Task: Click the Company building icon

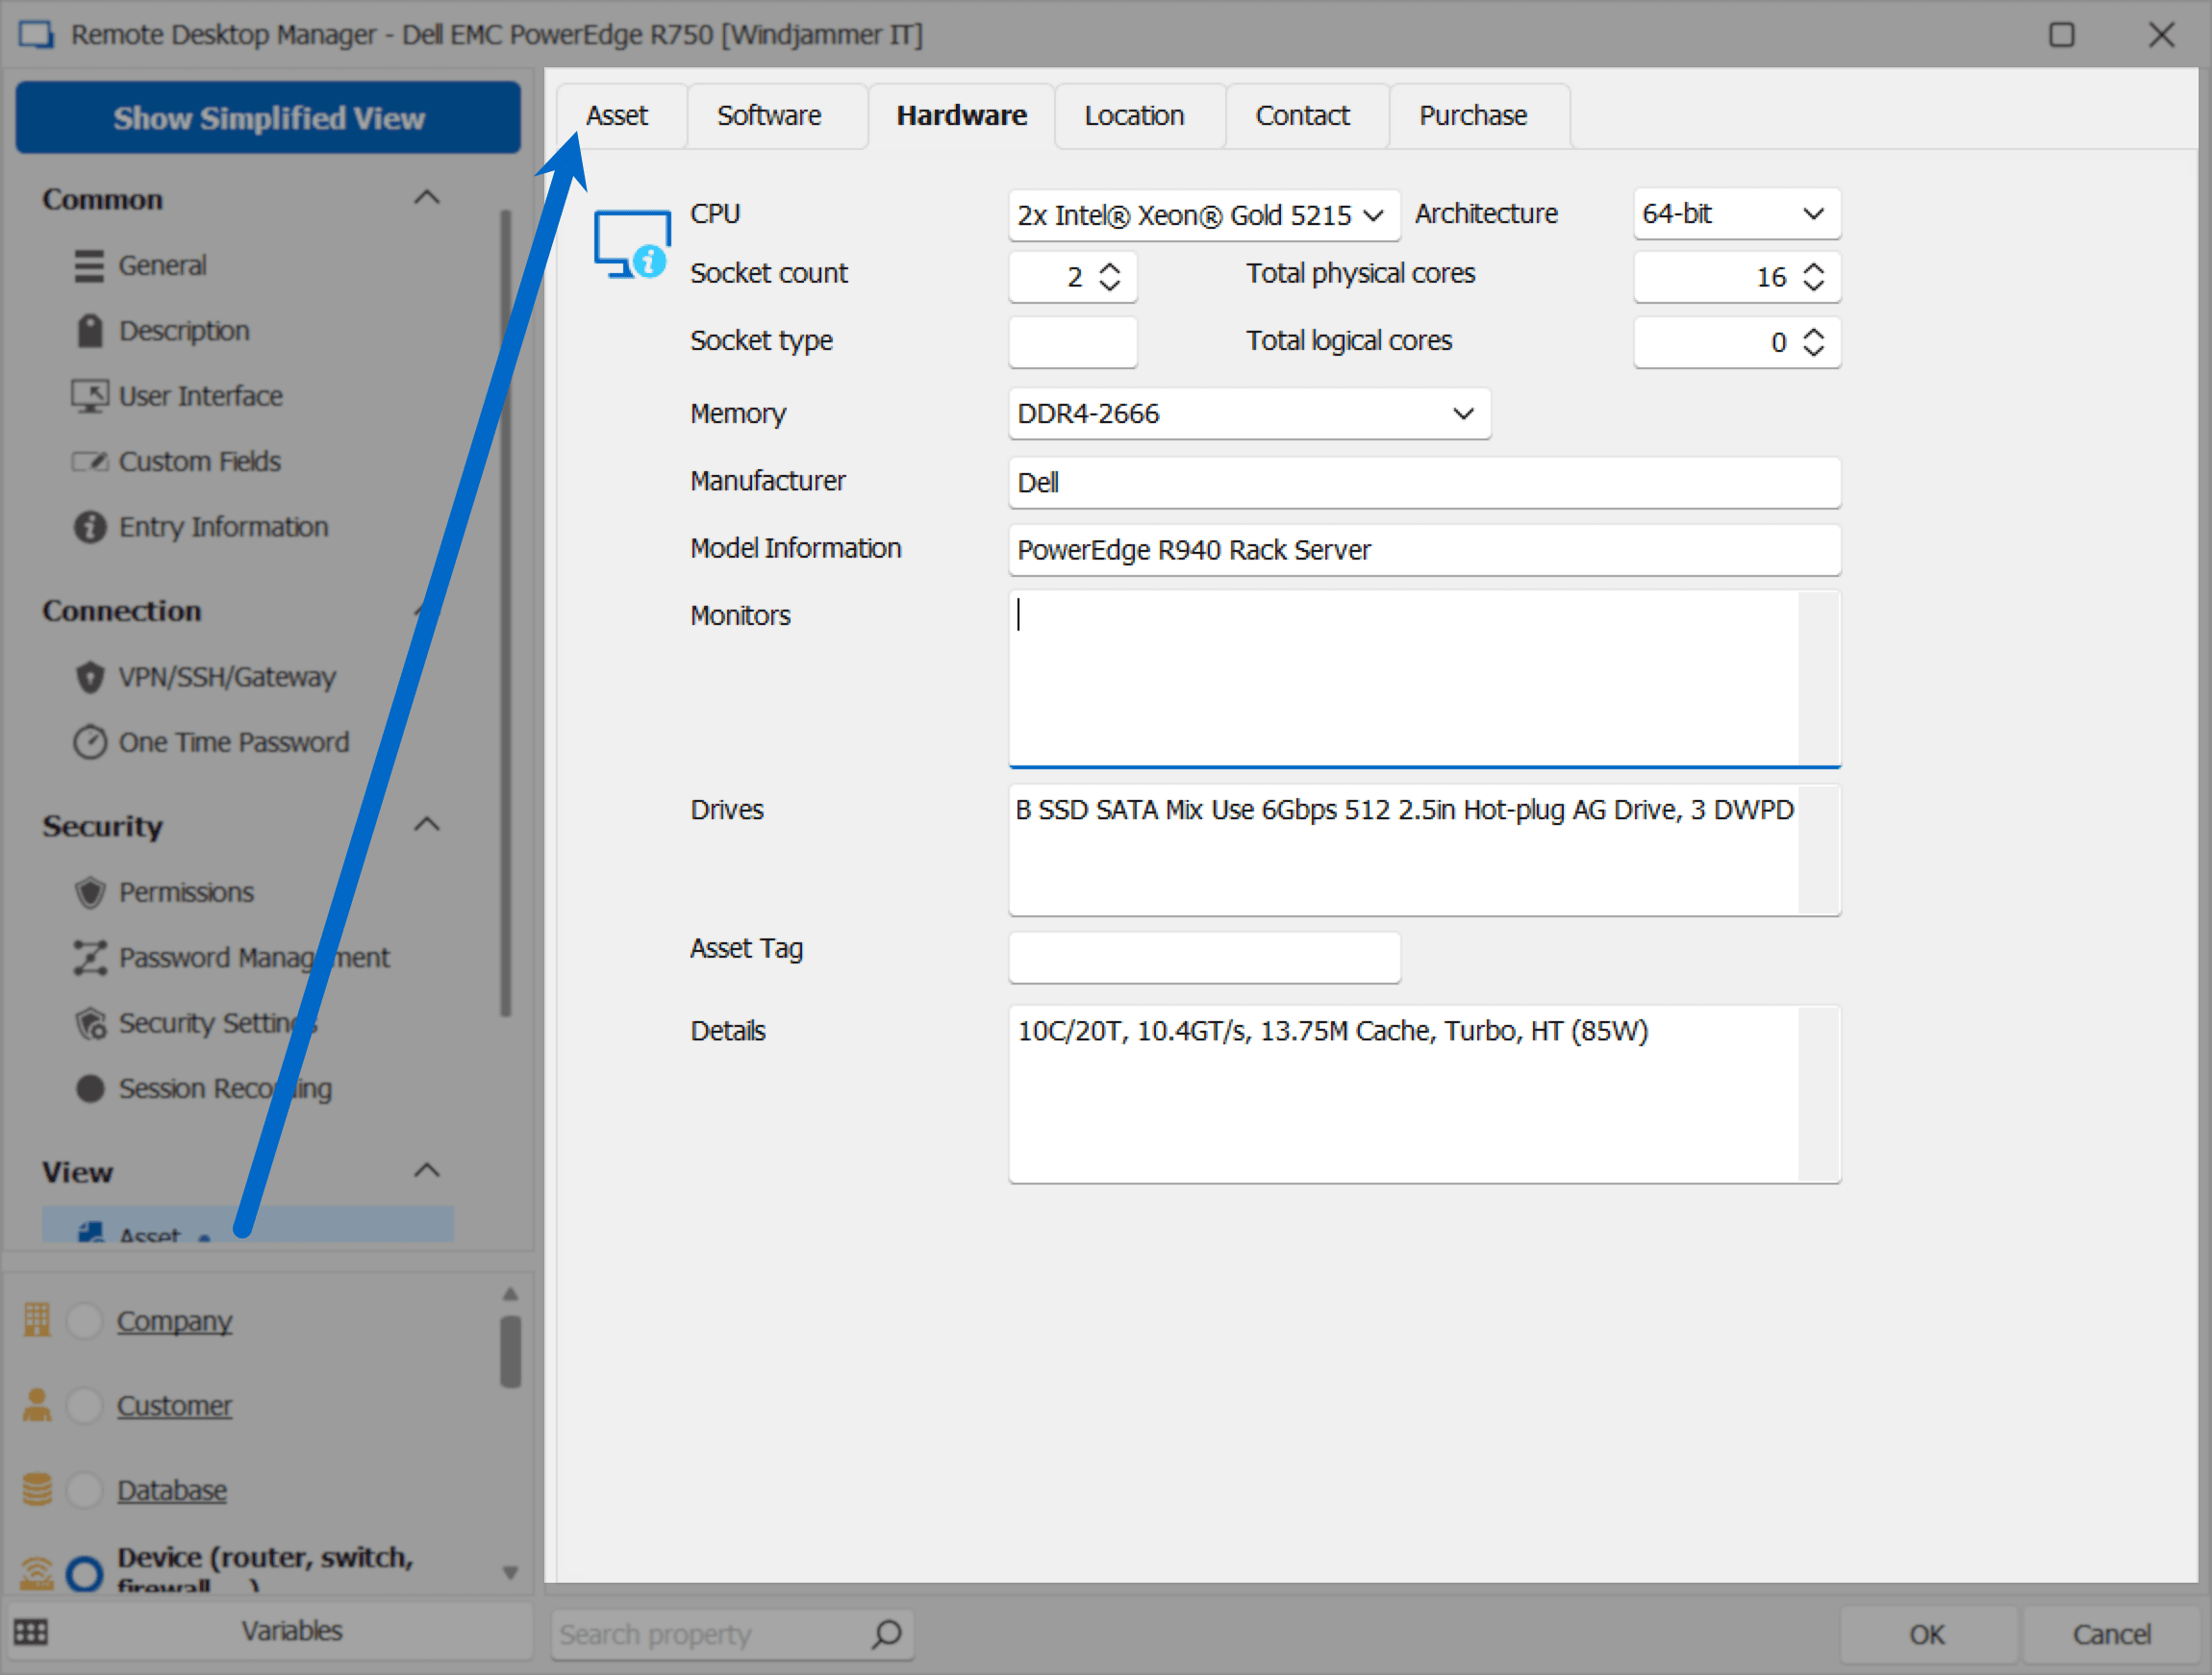Action: pyautogui.click(x=37, y=1320)
